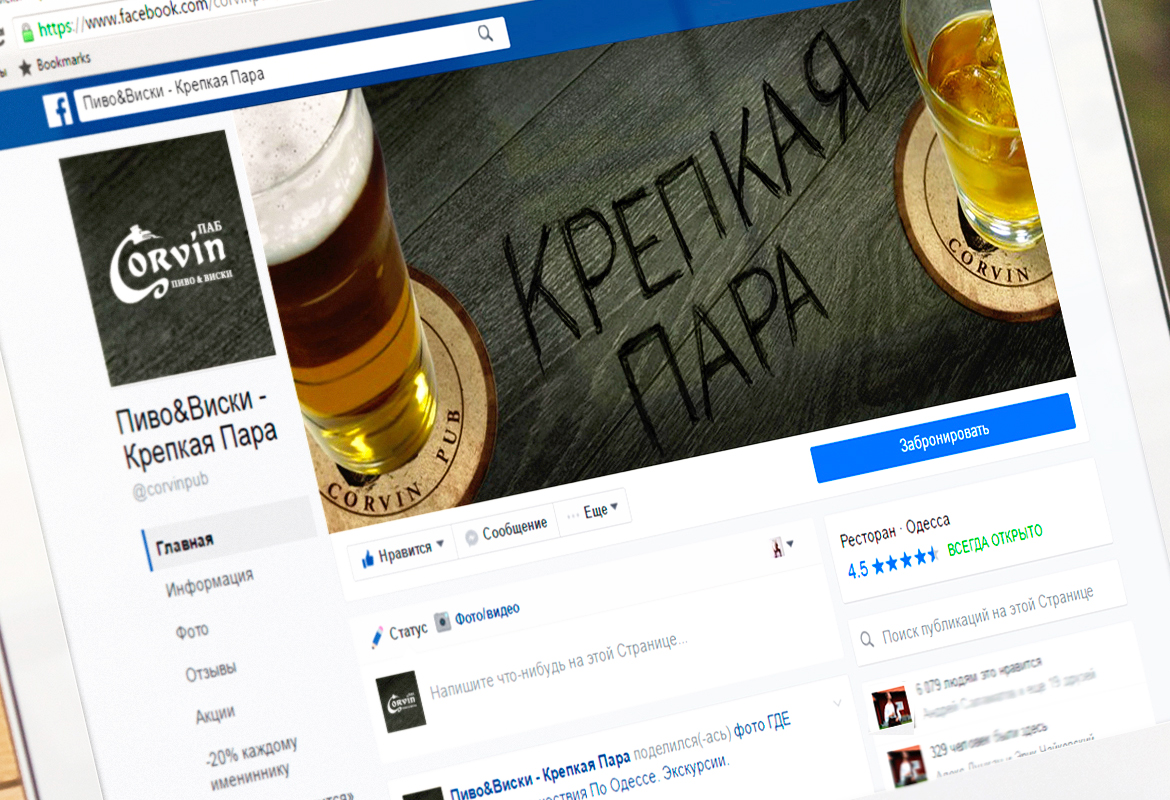Click the post options chevron arrow
The width and height of the screenshot is (1170, 800).
[x=837, y=702]
